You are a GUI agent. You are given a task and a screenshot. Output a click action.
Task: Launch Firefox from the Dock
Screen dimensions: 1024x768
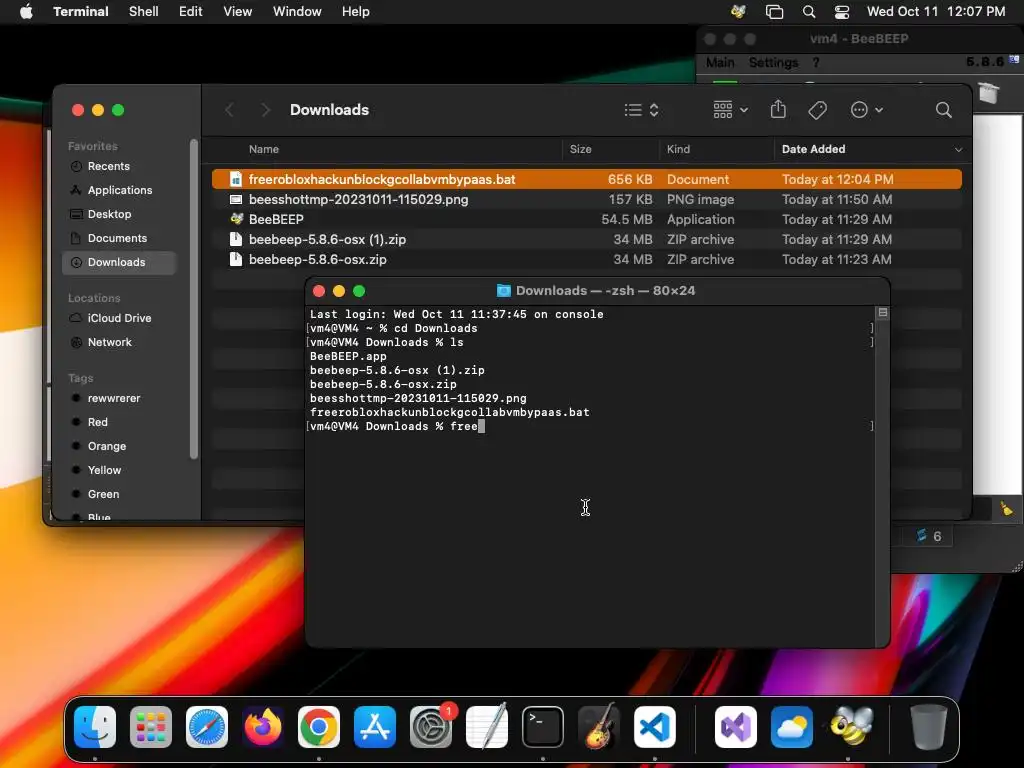[x=263, y=727]
